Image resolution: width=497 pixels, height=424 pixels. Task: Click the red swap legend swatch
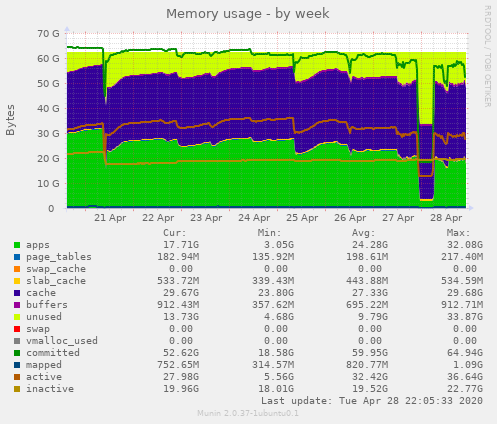pyautogui.click(x=17, y=329)
